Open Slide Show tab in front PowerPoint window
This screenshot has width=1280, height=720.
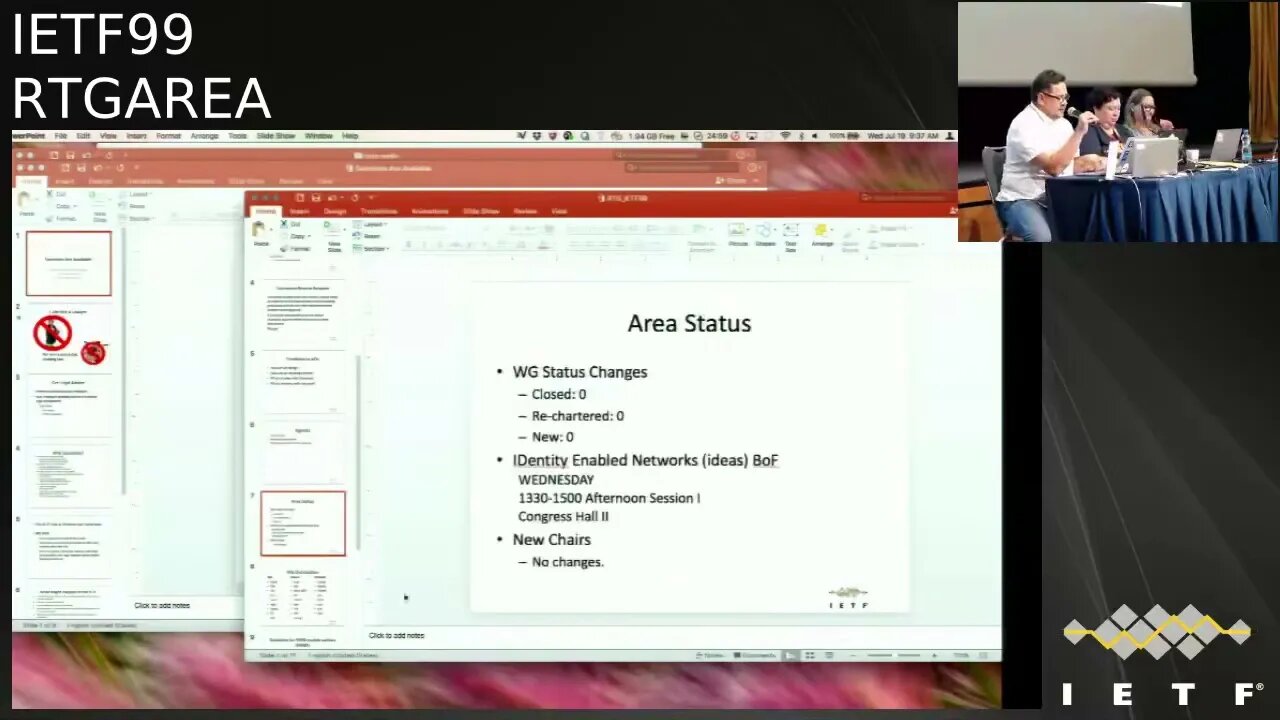tap(481, 211)
